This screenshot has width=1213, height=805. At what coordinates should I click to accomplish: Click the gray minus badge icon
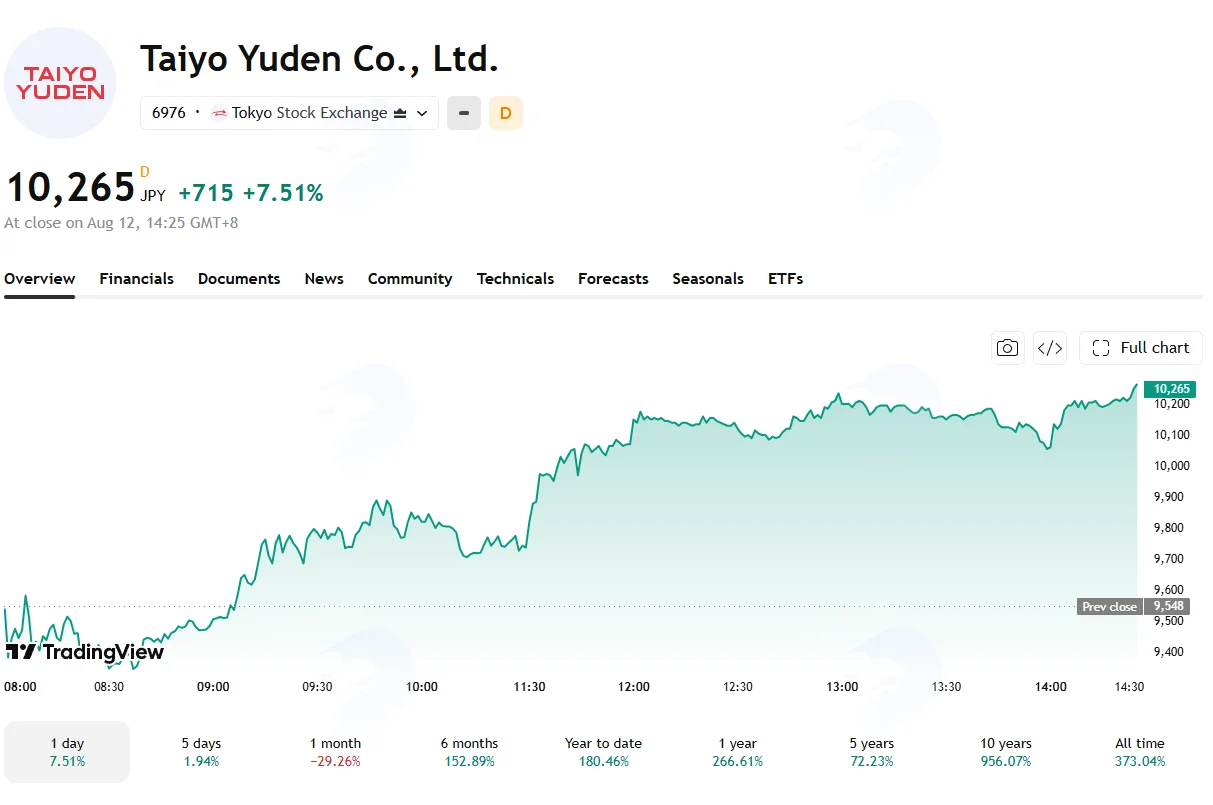point(463,113)
